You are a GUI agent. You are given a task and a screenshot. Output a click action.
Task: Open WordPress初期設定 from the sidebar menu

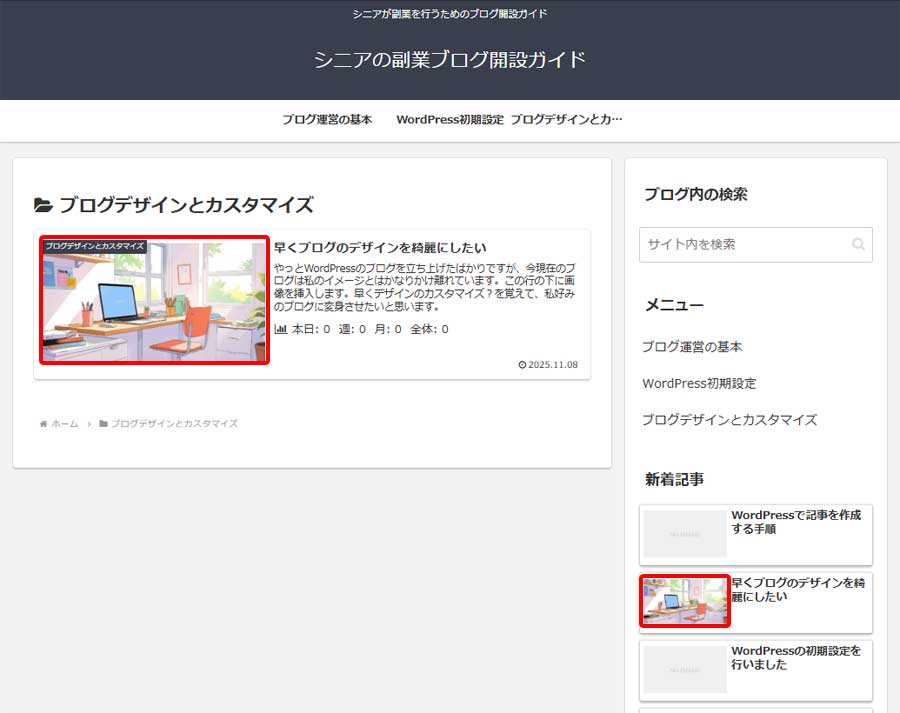point(698,383)
